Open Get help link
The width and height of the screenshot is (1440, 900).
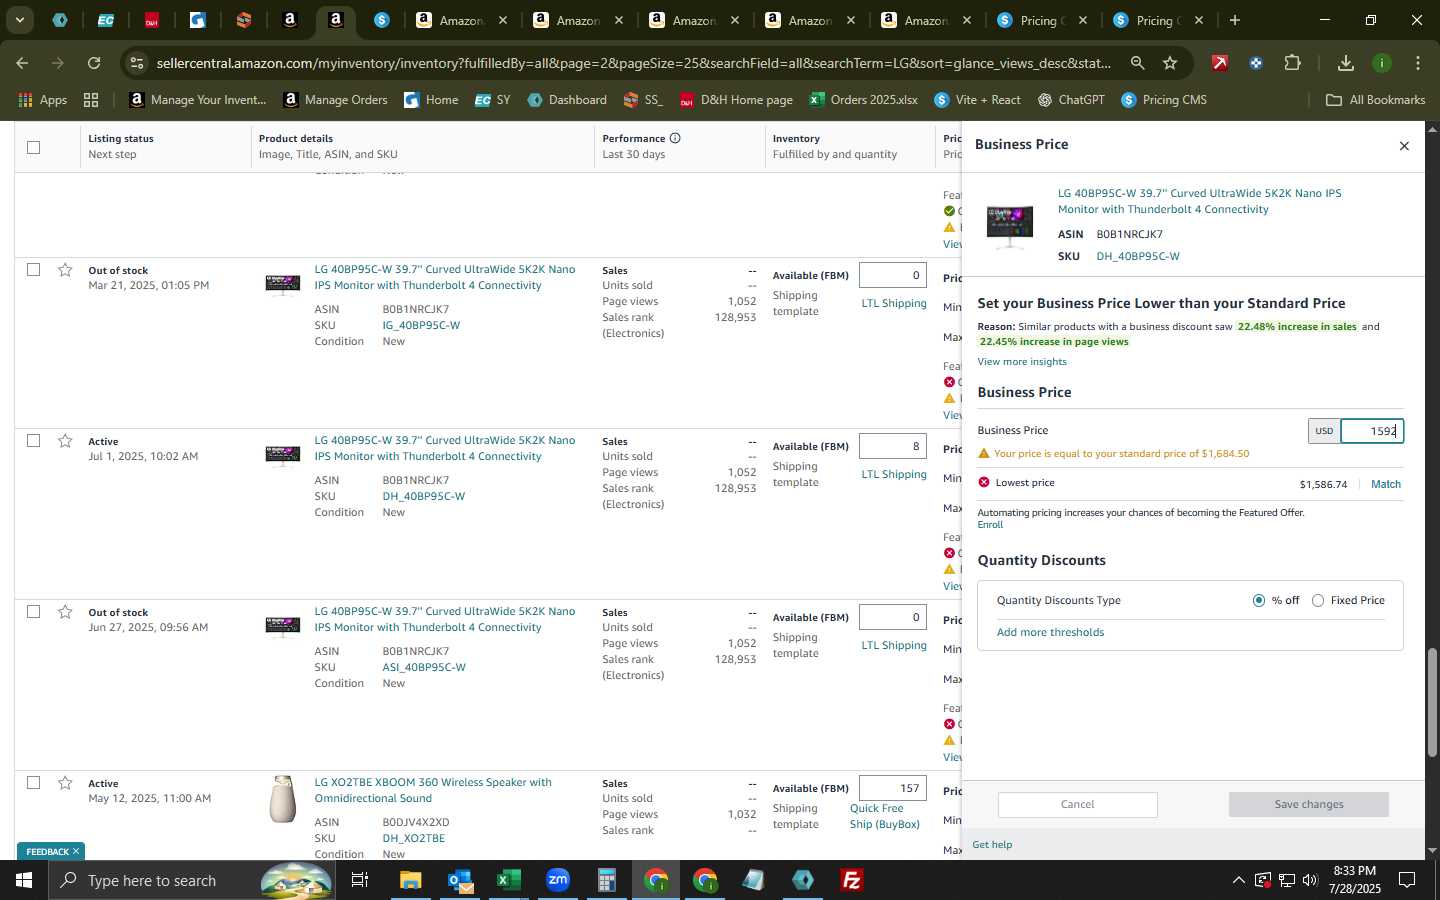click(992, 845)
